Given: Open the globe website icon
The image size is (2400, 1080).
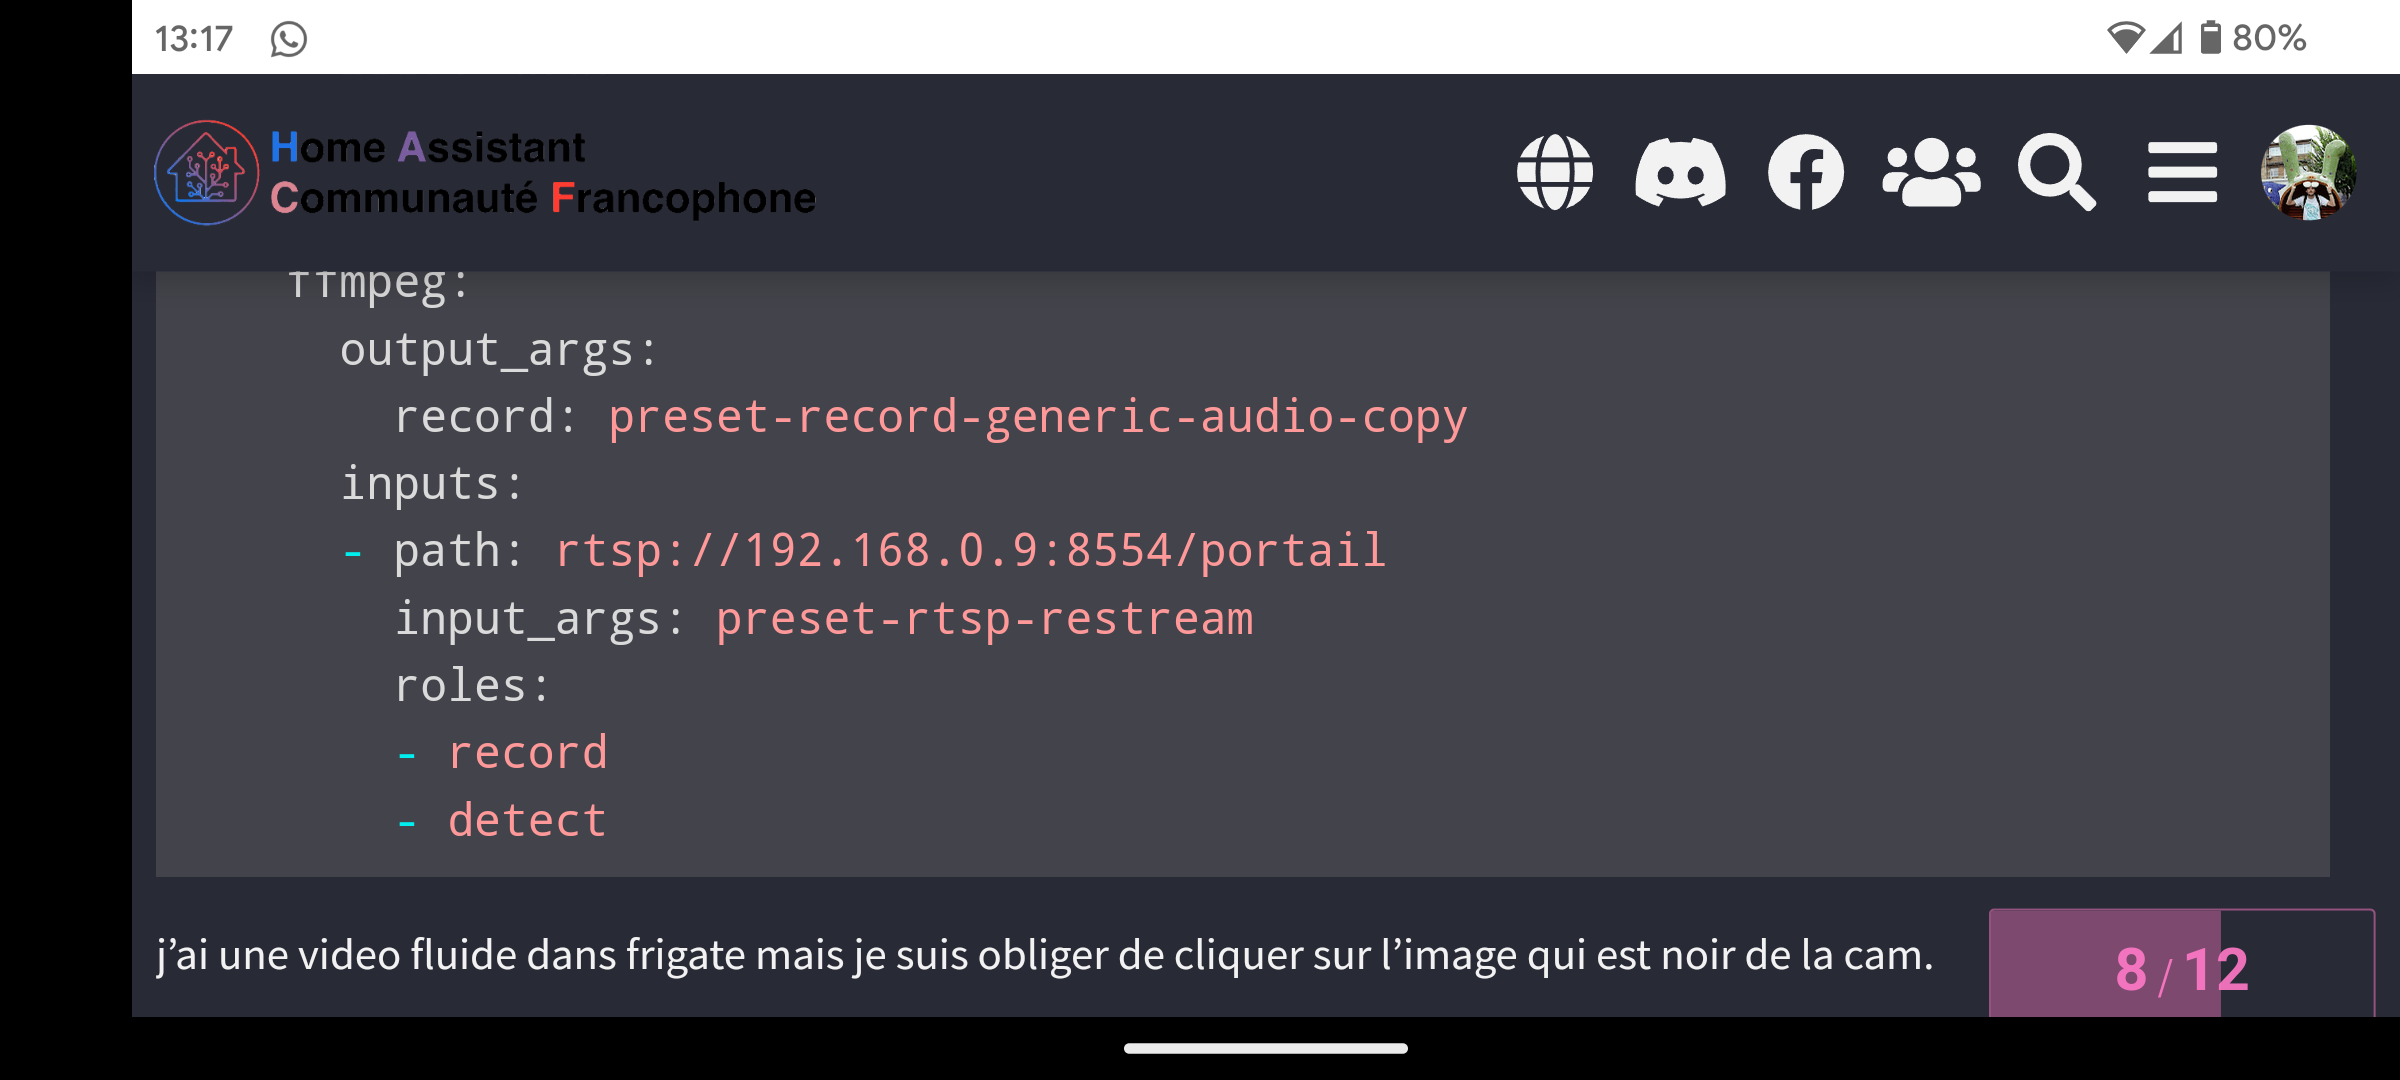Looking at the screenshot, I should (1554, 172).
